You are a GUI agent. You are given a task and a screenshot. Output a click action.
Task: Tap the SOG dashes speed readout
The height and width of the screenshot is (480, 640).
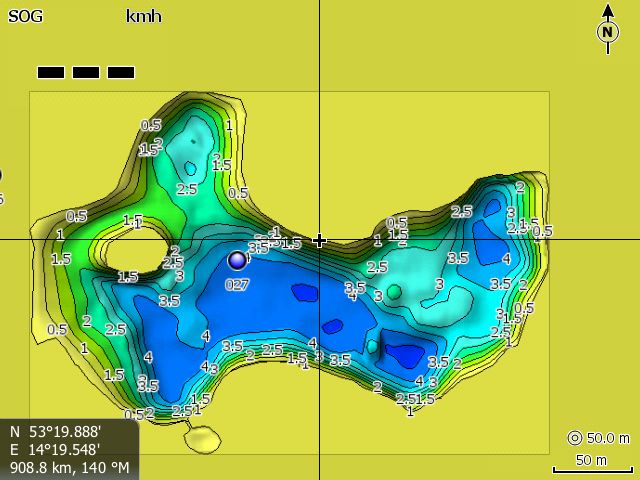(x=86, y=72)
